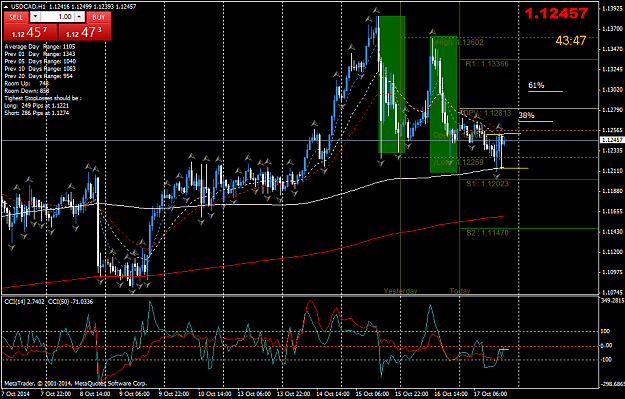This screenshot has height=399, width=625.
Task: Click the 'Yesterday' vertical line label
Action: pos(400,291)
